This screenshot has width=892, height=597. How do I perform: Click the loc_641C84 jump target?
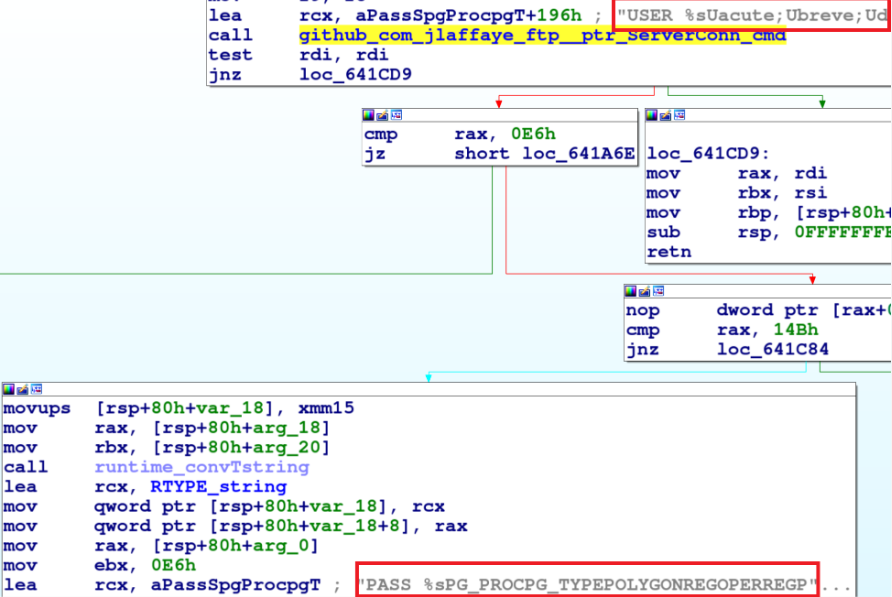tap(773, 349)
